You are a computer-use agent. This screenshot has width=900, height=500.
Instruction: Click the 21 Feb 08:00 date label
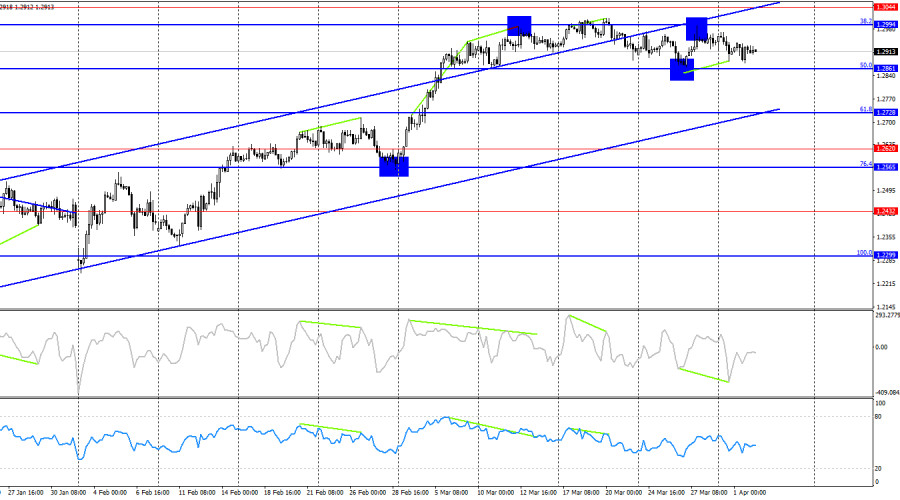(325, 493)
